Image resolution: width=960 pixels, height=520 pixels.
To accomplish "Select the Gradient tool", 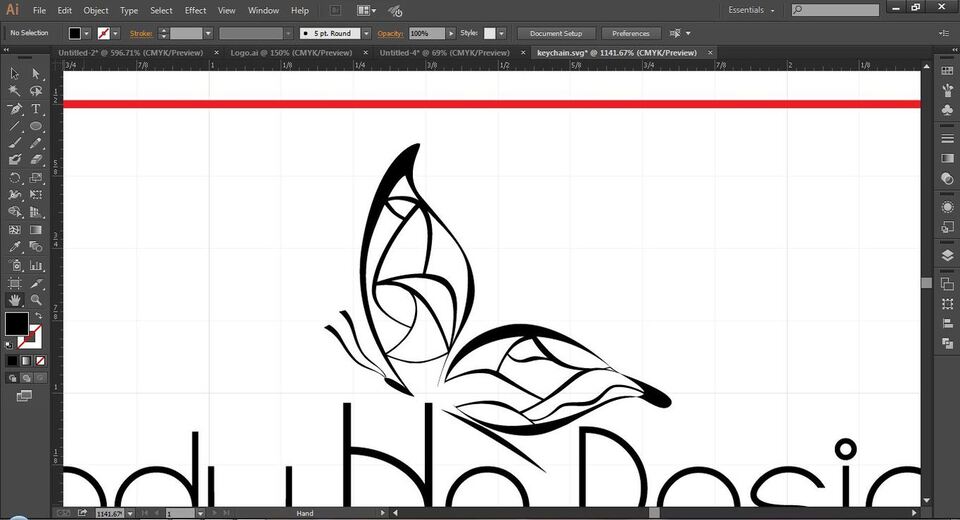I will coord(36,230).
